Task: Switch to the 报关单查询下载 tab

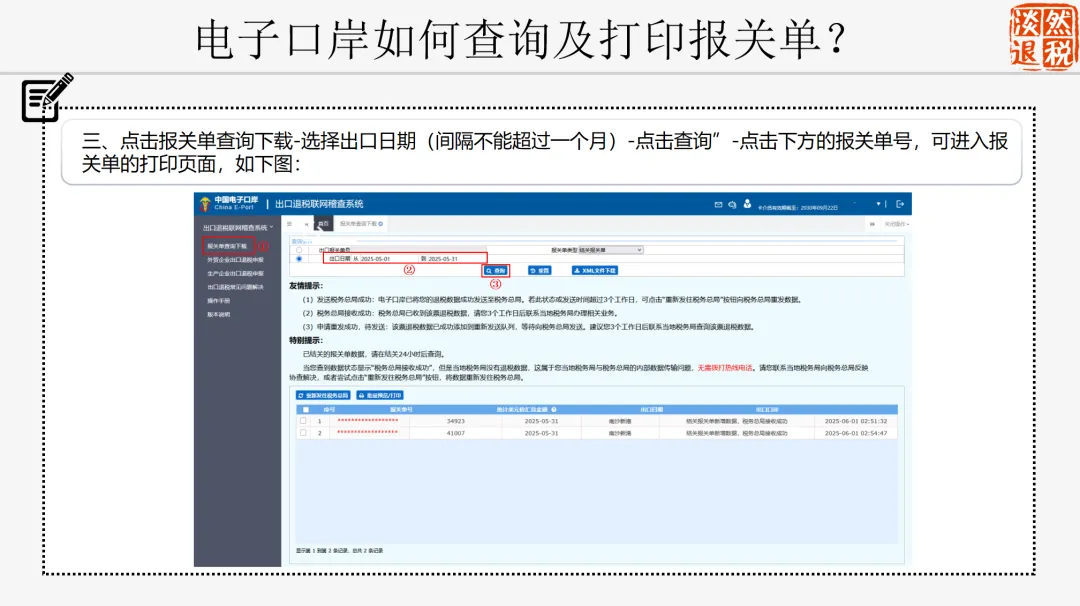Action: pyautogui.click(x=358, y=224)
